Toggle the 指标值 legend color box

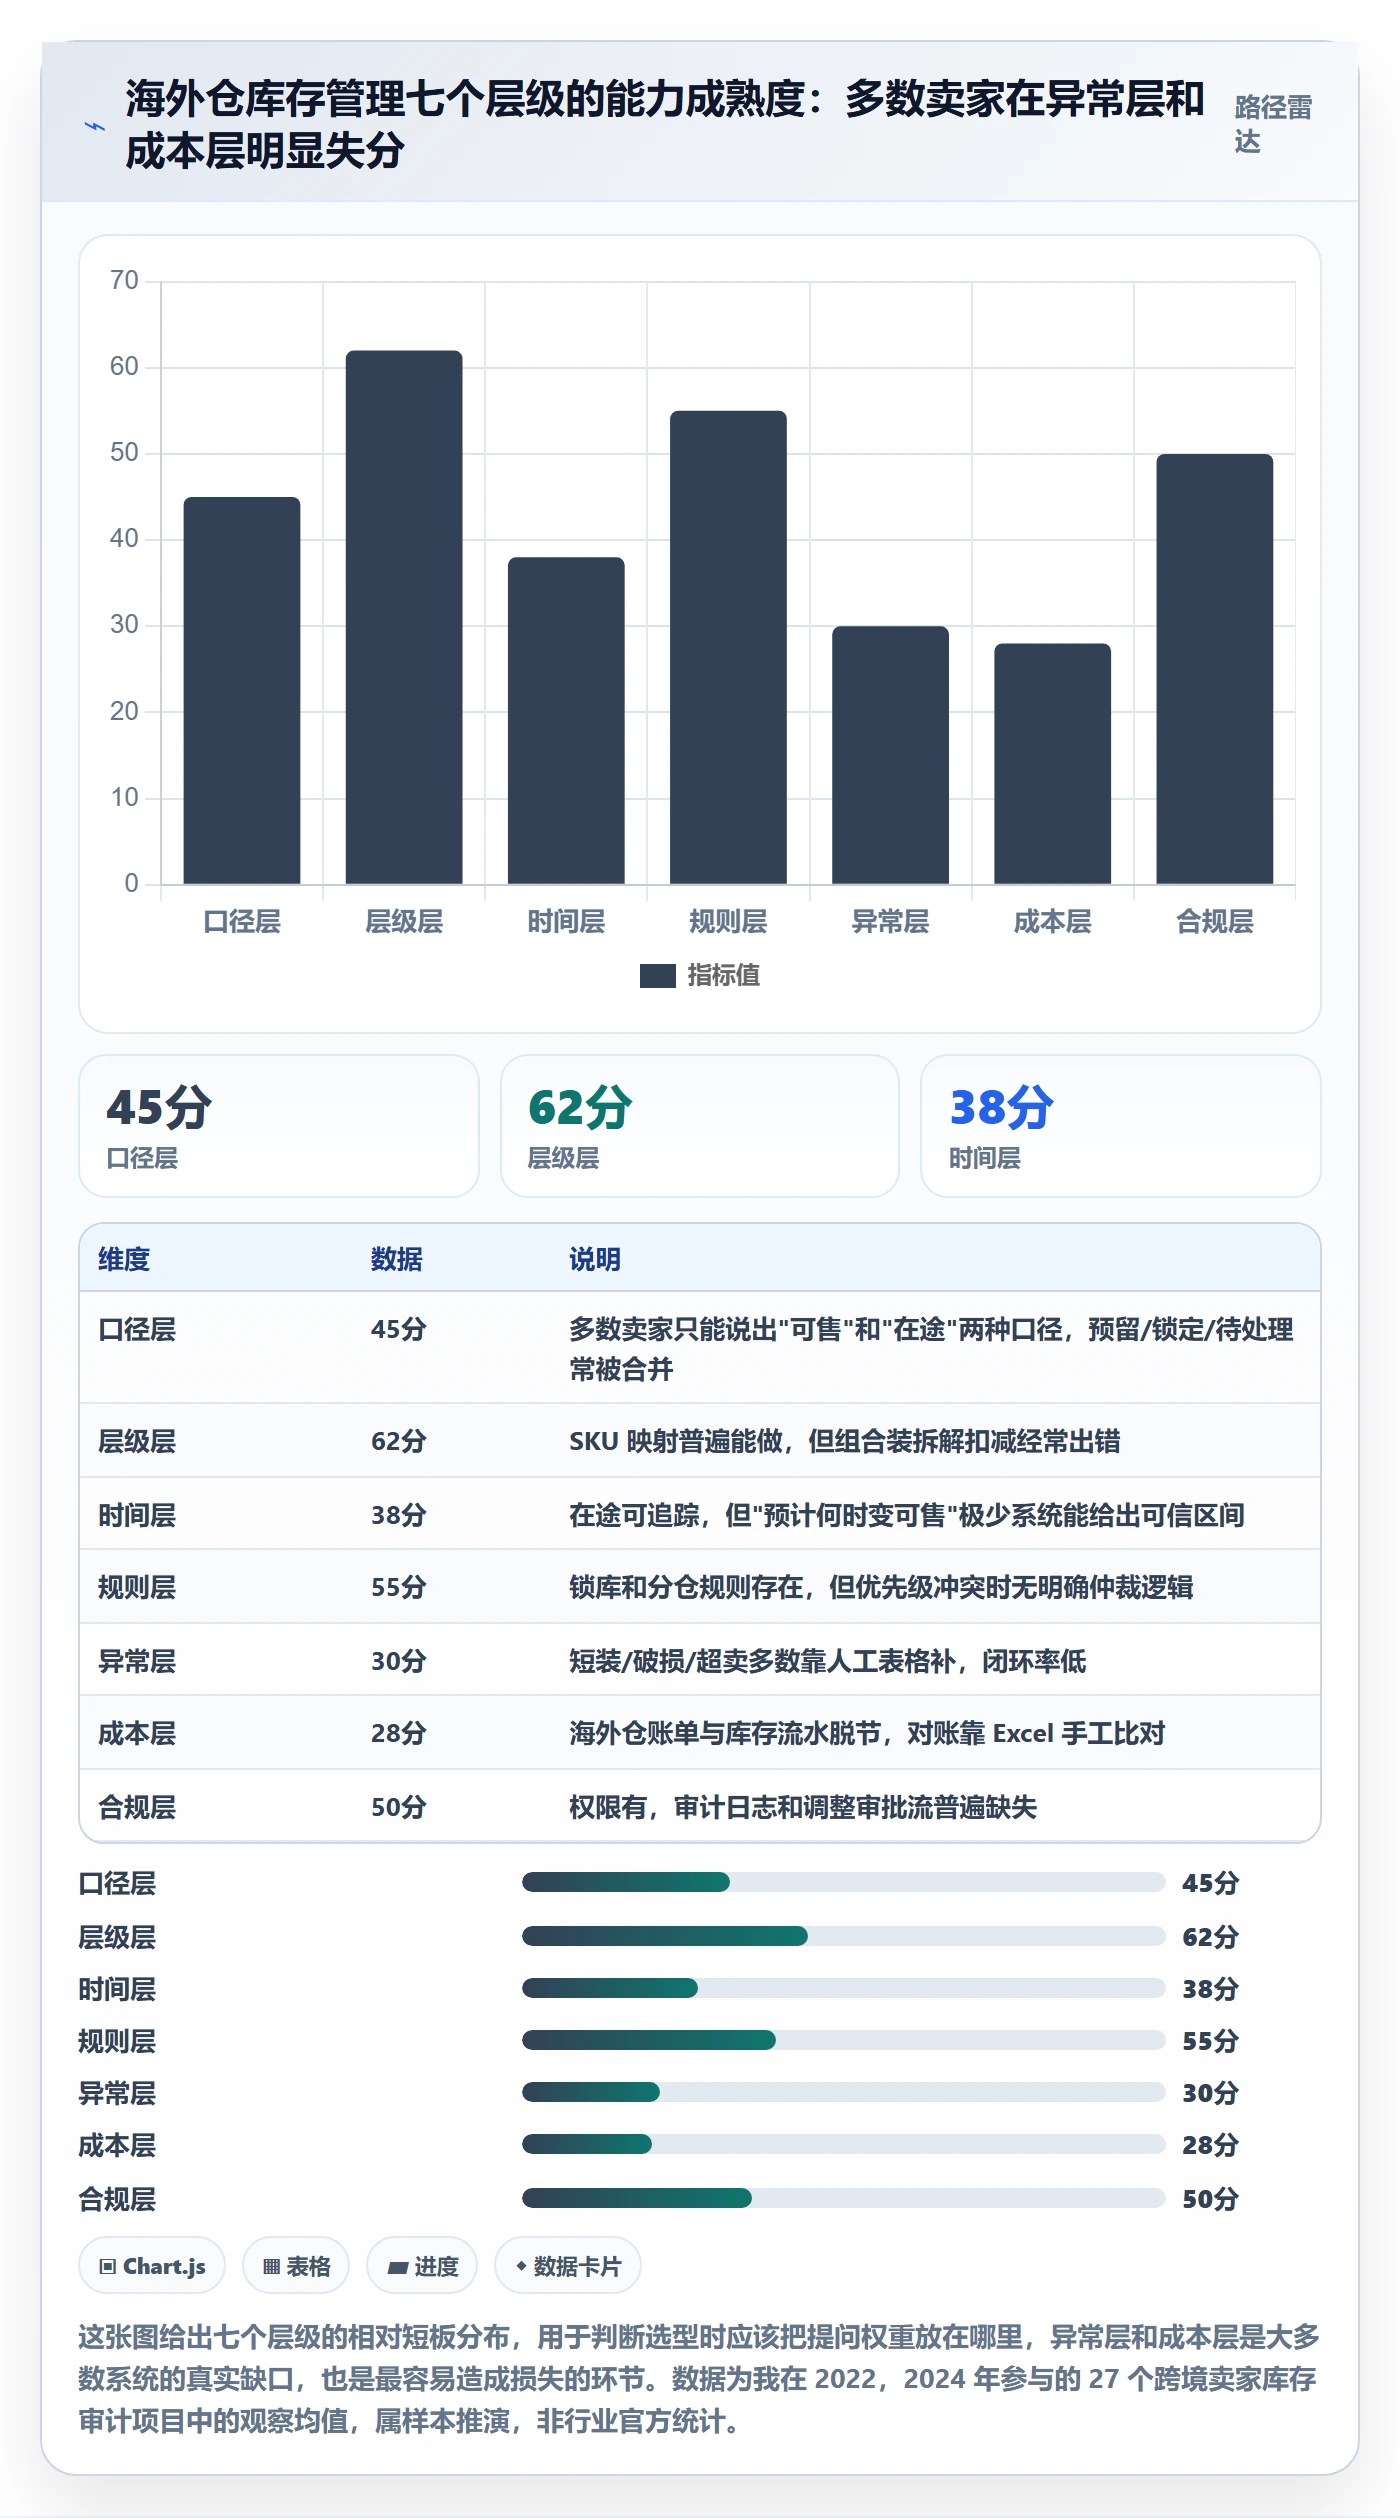point(657,975)
